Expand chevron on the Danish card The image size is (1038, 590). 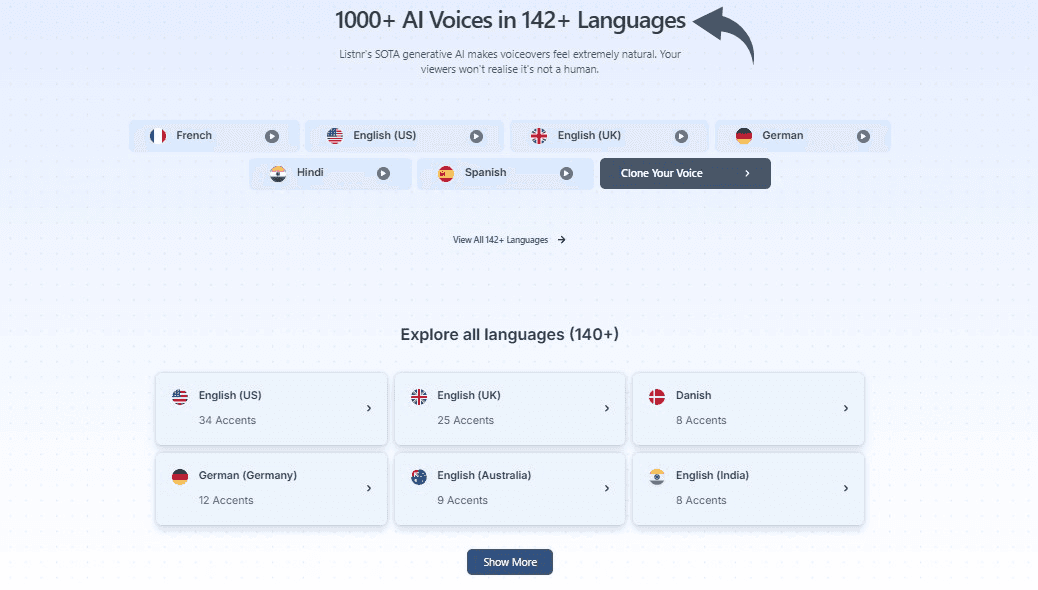pos(845,409)
